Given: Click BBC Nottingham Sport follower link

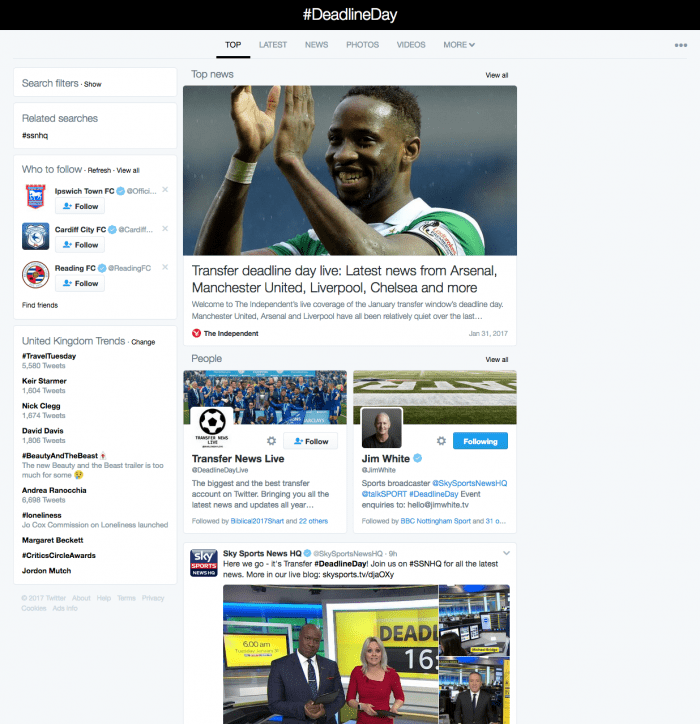Looking at the screenshot, I should point(435,521).
